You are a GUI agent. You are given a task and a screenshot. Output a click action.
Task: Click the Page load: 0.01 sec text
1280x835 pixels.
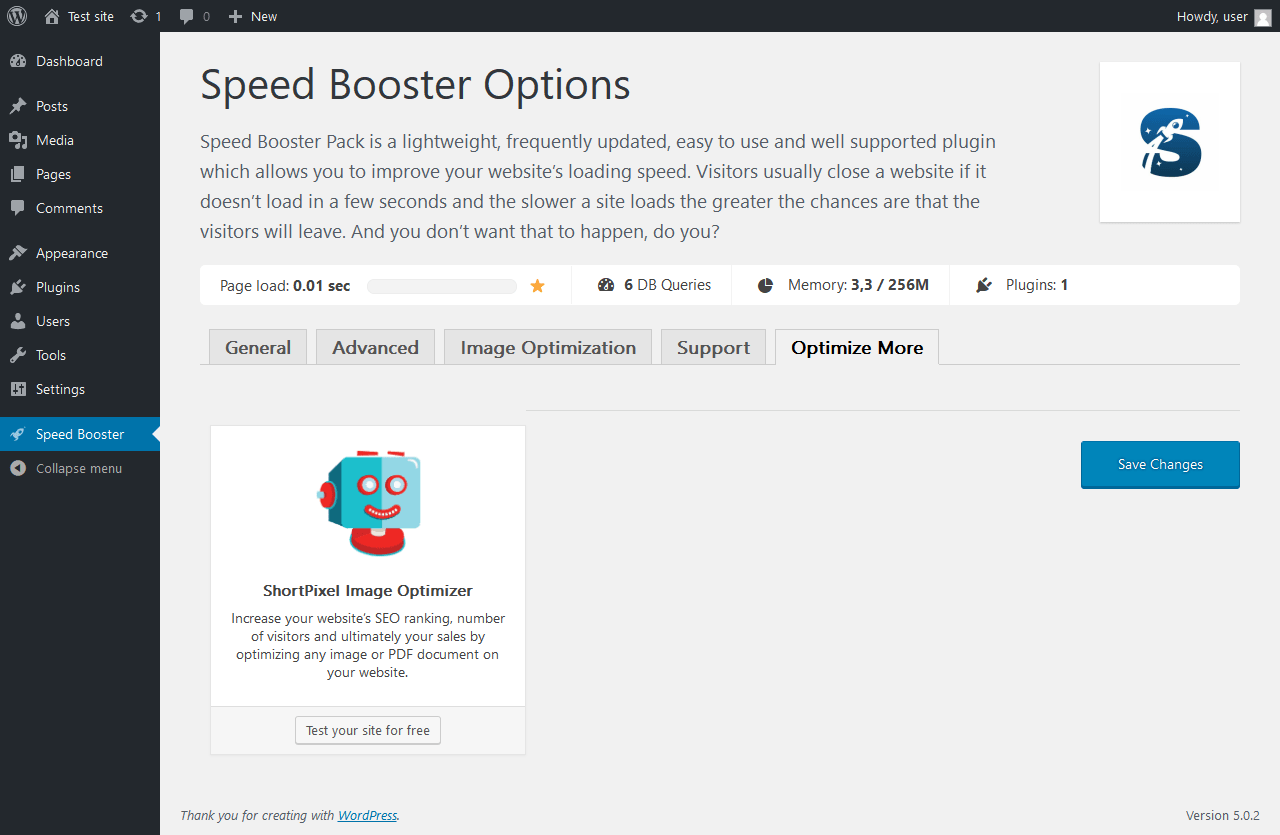coord(285,285)
